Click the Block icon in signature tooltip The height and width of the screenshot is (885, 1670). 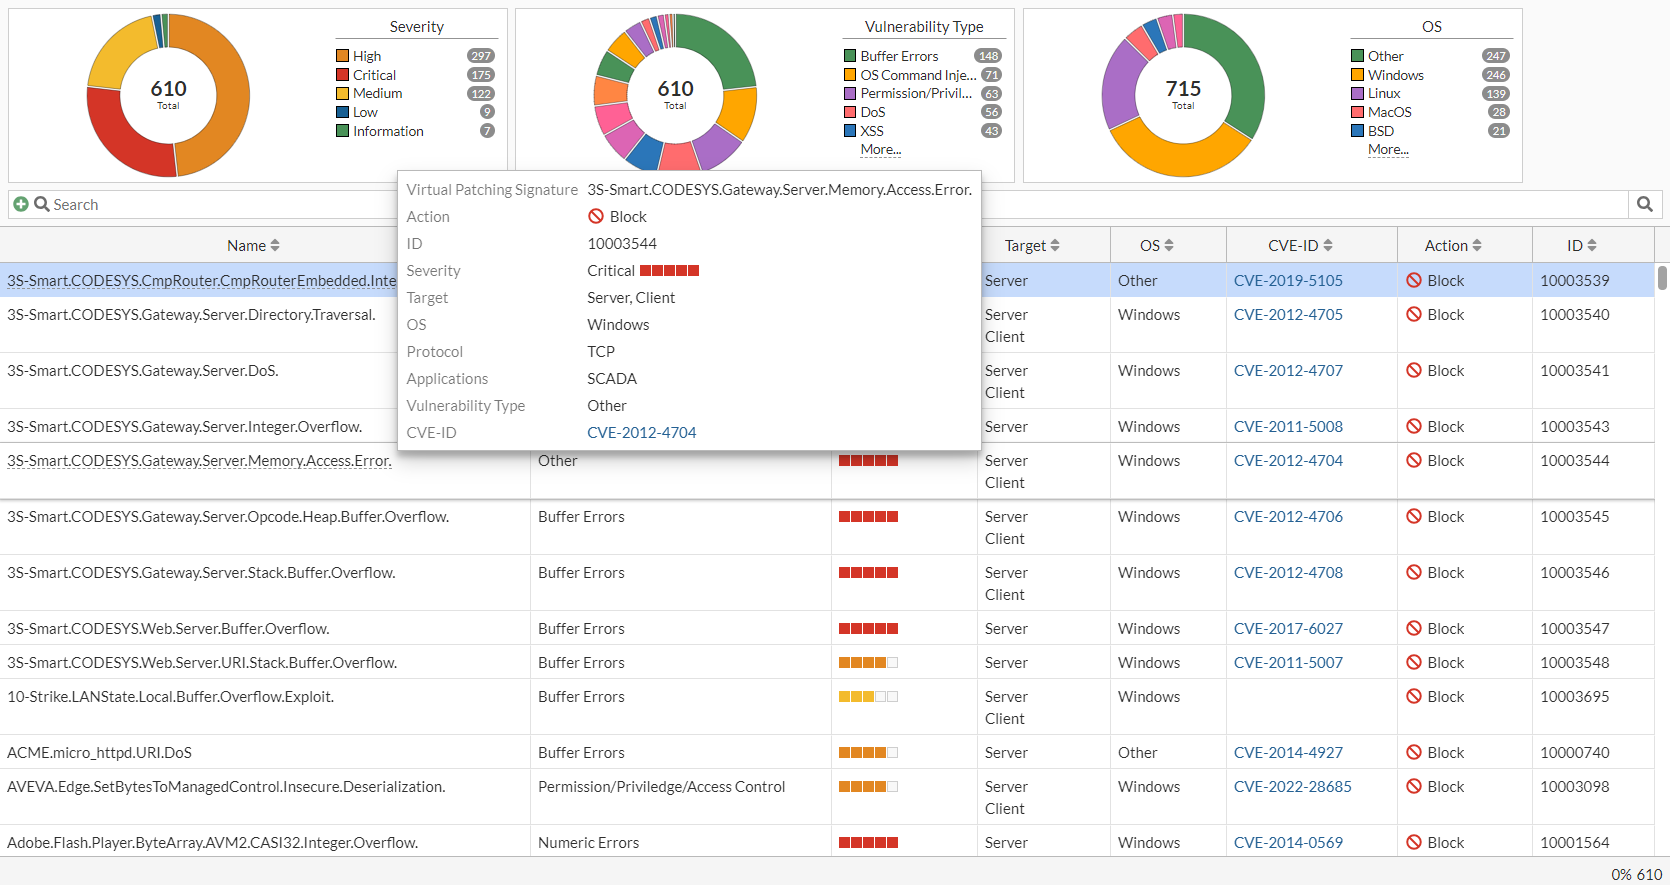click(x=596, y=217)
